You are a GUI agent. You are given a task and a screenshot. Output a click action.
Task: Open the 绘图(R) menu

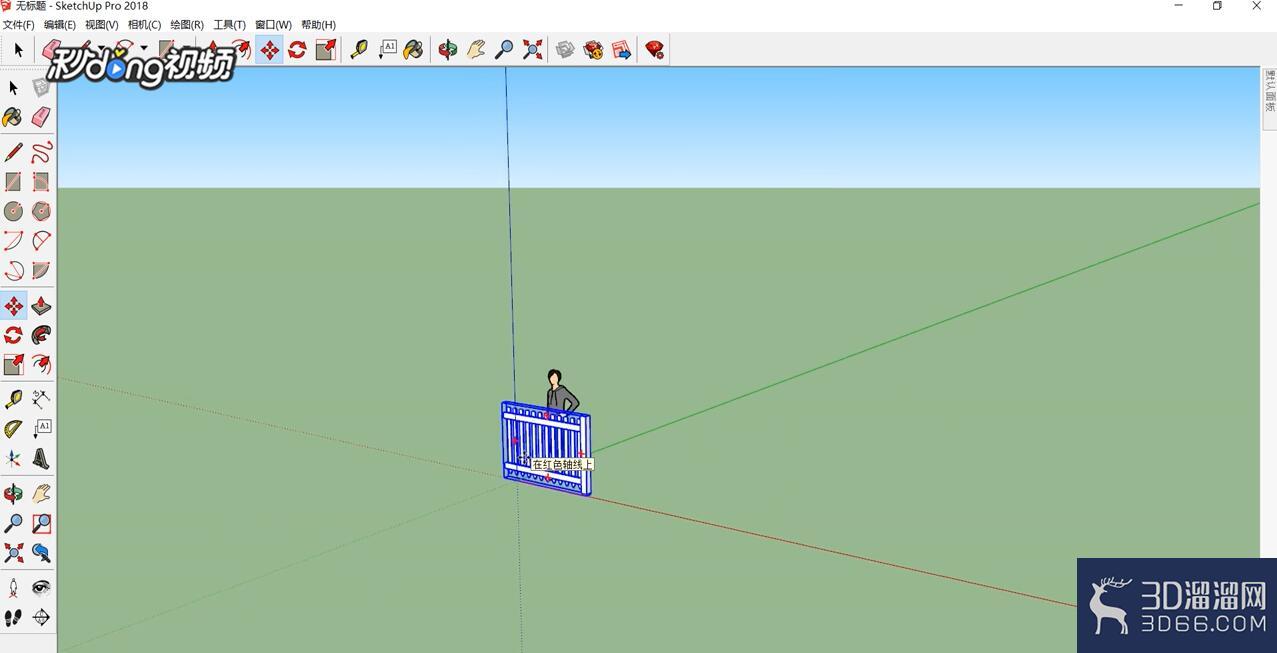(x=187, y=24)
